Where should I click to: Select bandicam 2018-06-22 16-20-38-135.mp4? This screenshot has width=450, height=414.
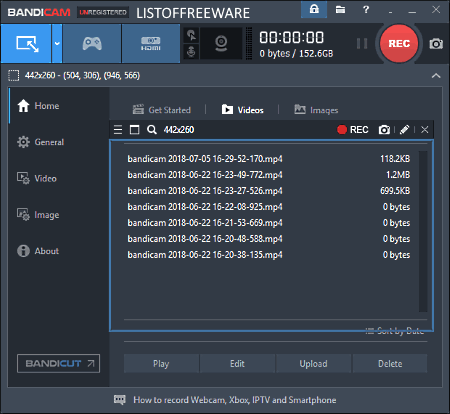(269, 255)
